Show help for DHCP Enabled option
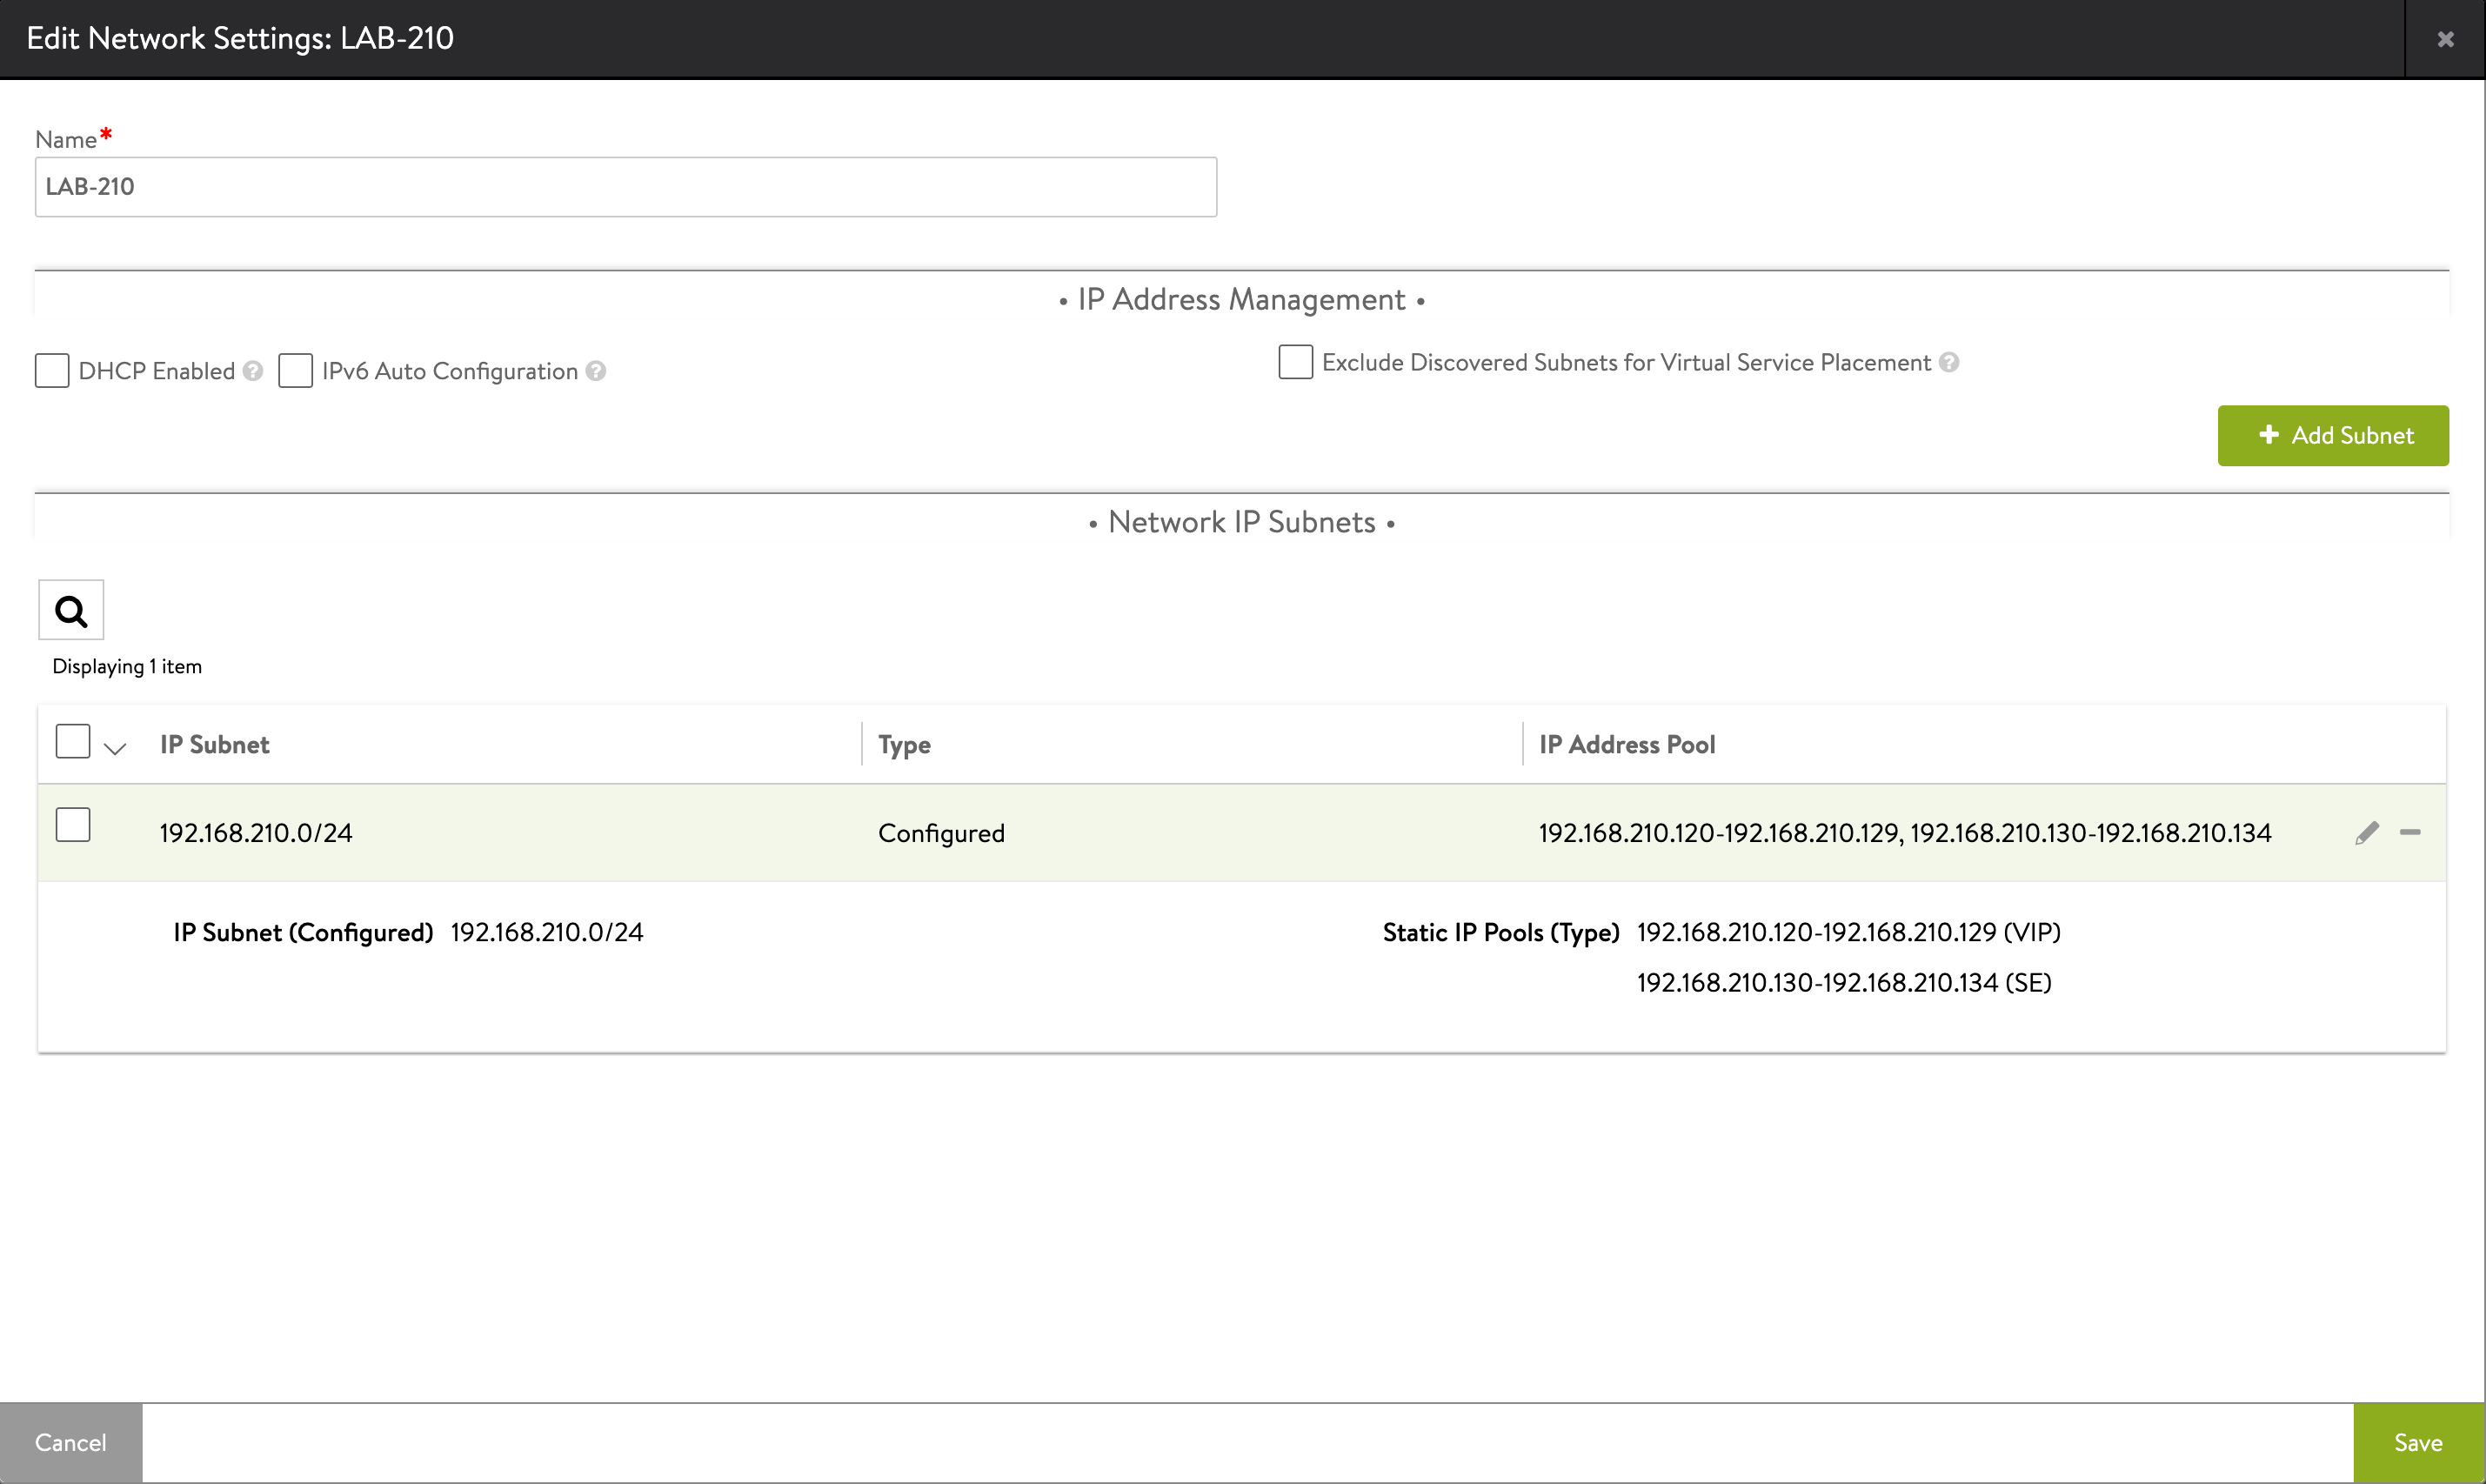This screenshot has height=1484, width=2486. tap(253, 371)
